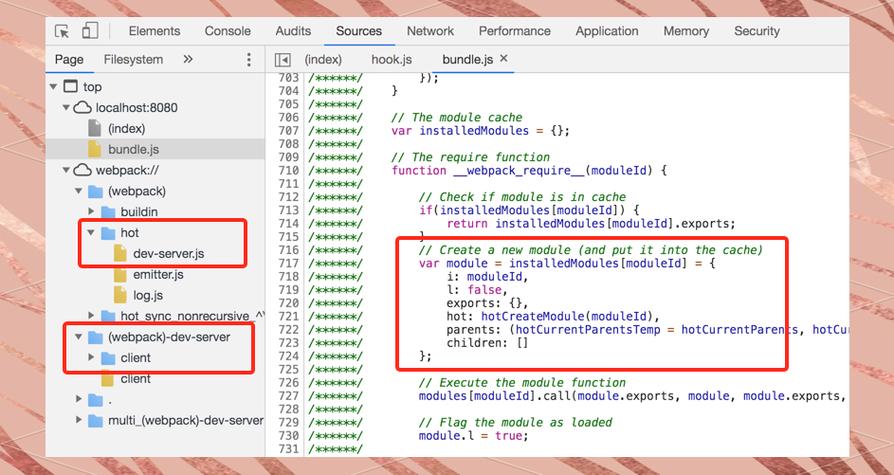This screenshot has width=894, height=475.
Task: Click the dev-server.js yellow file icon
Action: click(120, 253)
